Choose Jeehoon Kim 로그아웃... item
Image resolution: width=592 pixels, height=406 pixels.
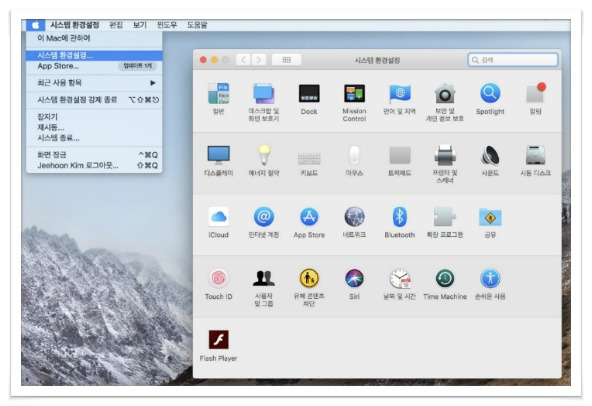coord(94,165)
